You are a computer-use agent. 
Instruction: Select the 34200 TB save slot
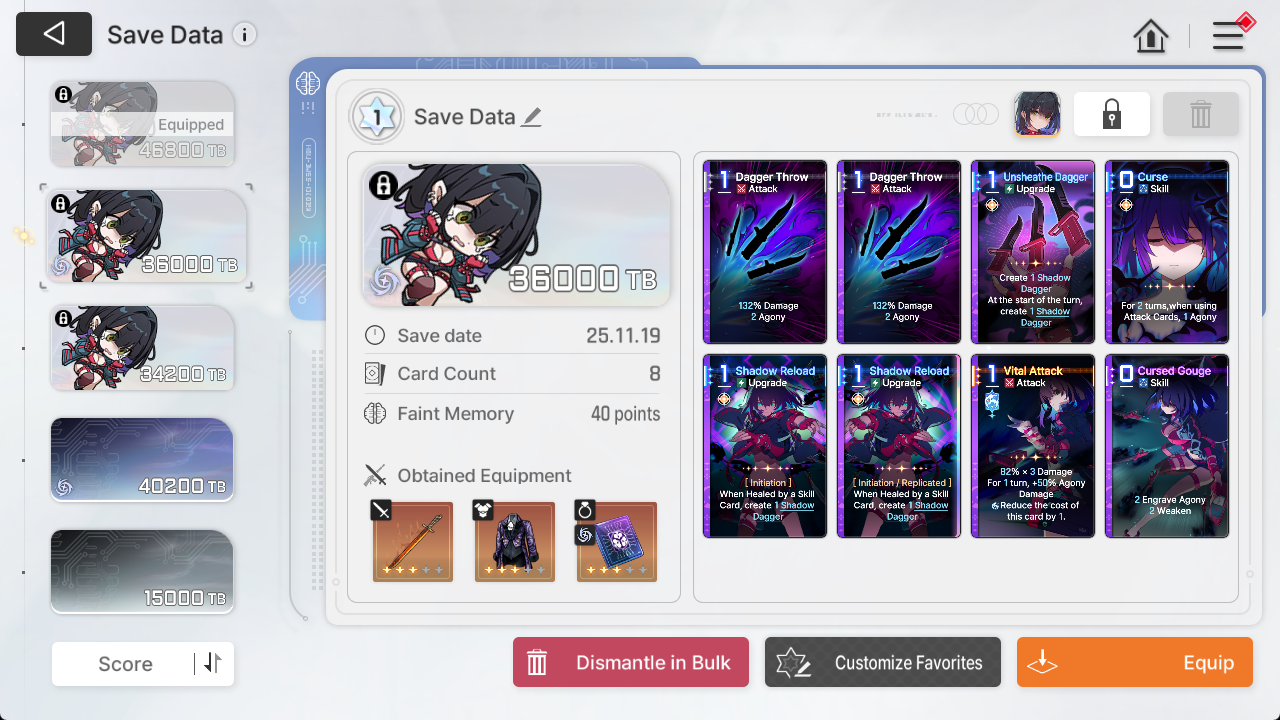143,348
